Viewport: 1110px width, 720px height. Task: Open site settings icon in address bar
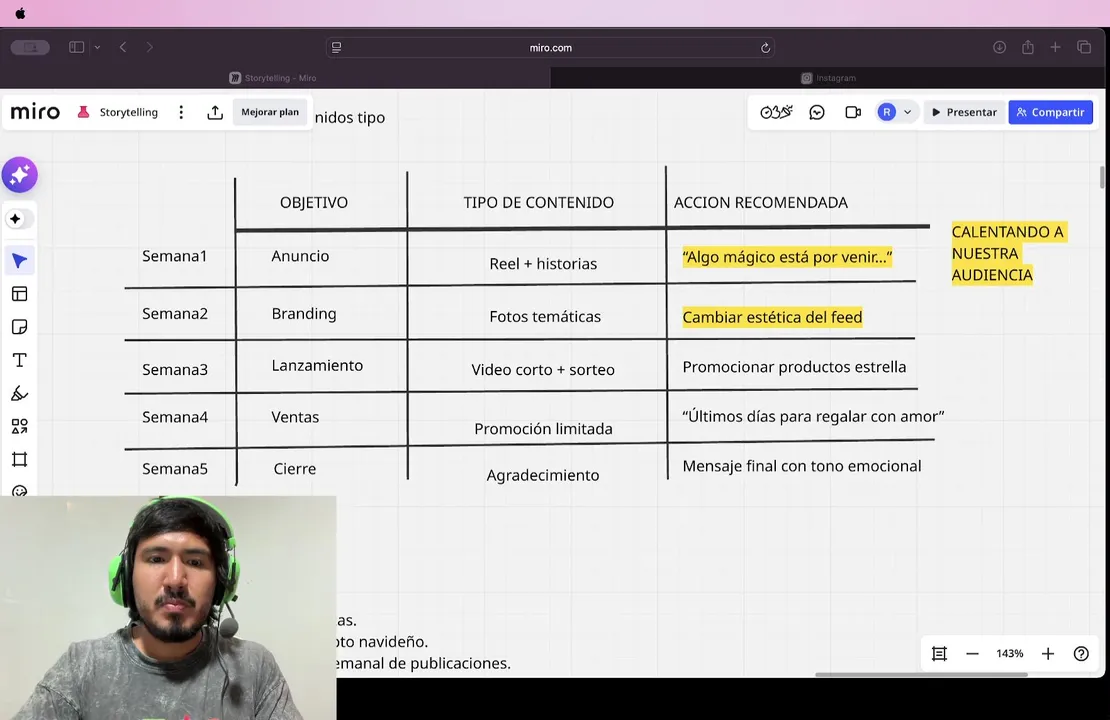coord(336,47)
